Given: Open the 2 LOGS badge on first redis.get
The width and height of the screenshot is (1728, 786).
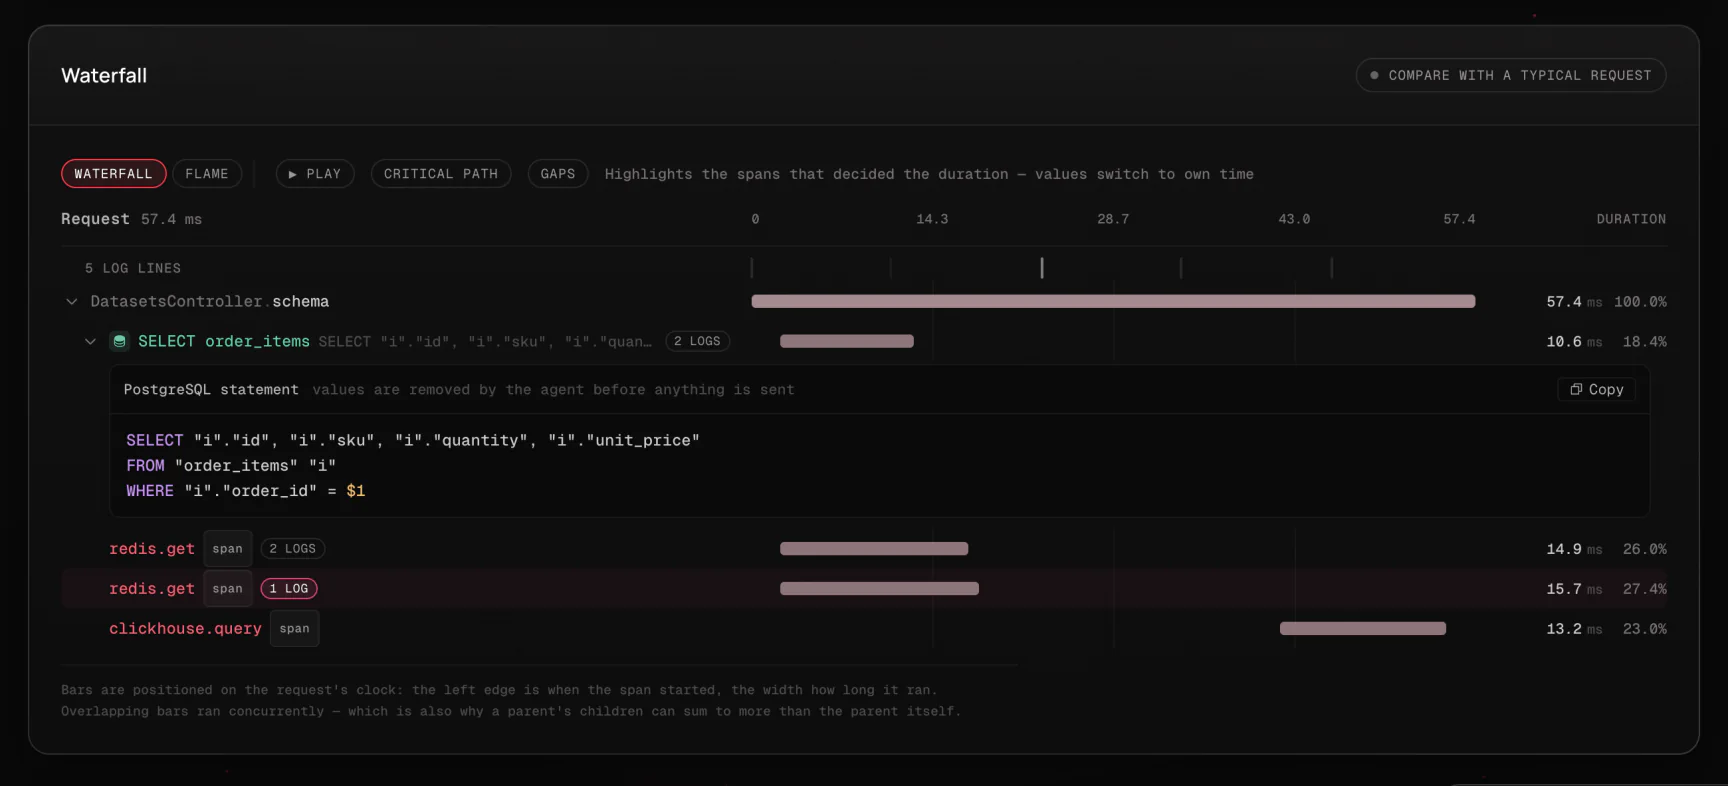Looking at the screenshot, I should [293, 548].
